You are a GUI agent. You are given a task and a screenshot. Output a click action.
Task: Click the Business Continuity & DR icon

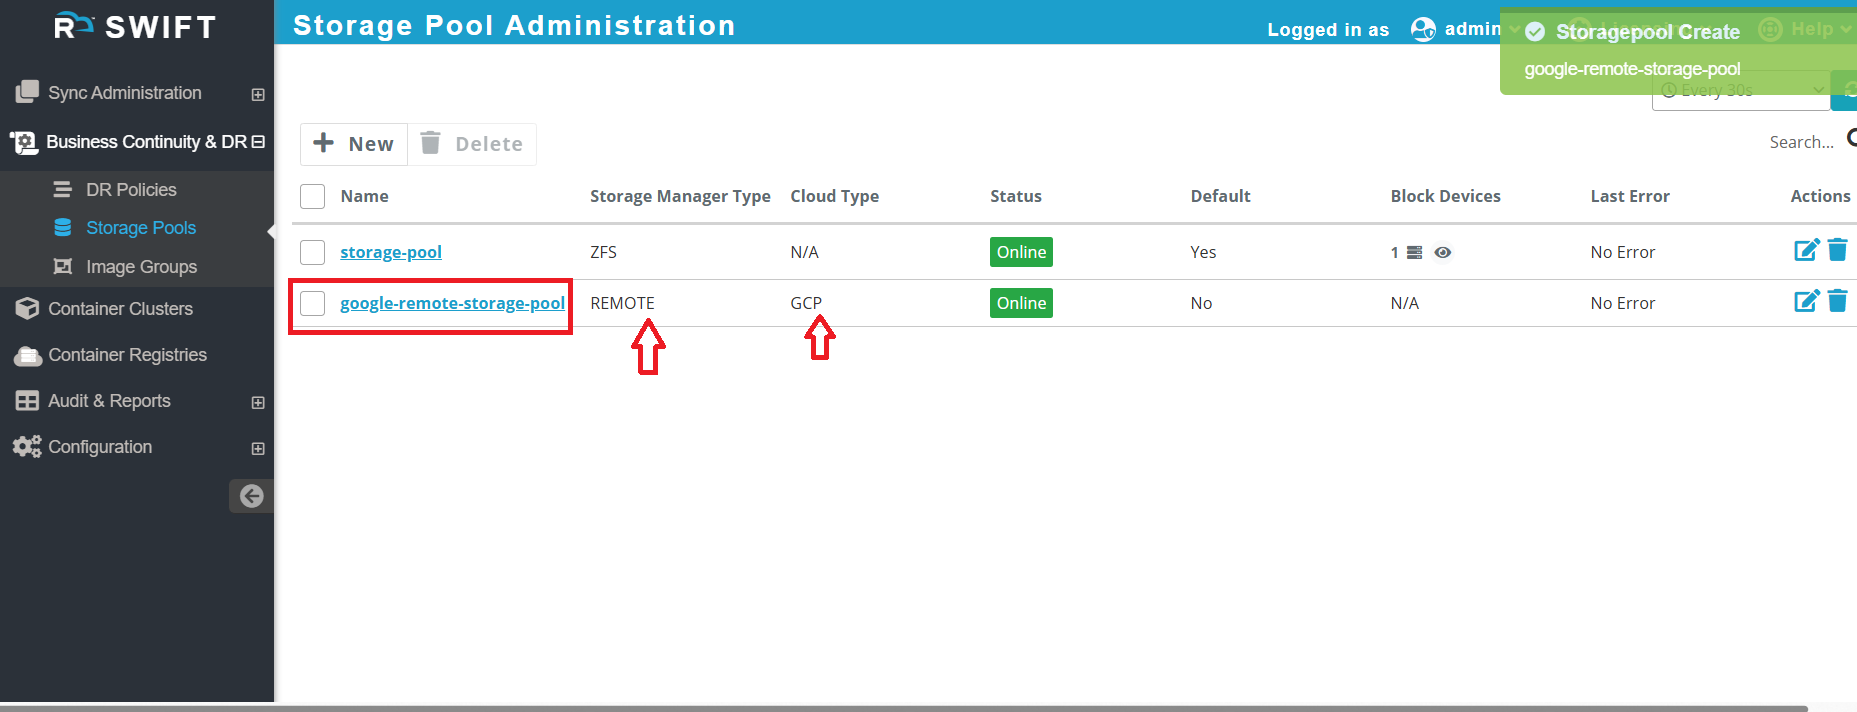click(x=23, y=142)
